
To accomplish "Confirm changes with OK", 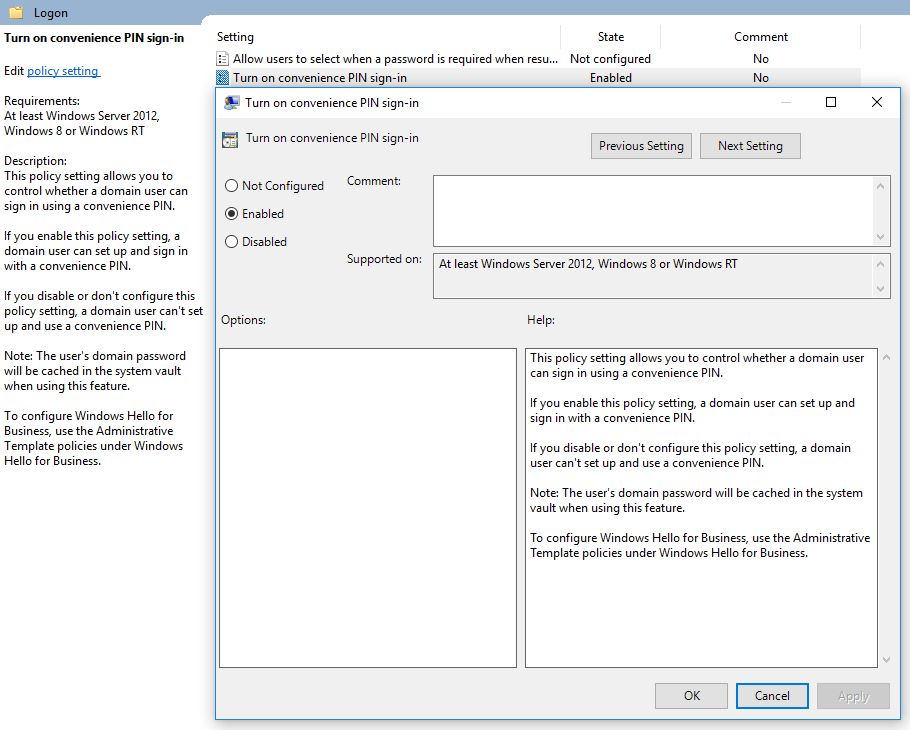I will (x=691, y=696).
